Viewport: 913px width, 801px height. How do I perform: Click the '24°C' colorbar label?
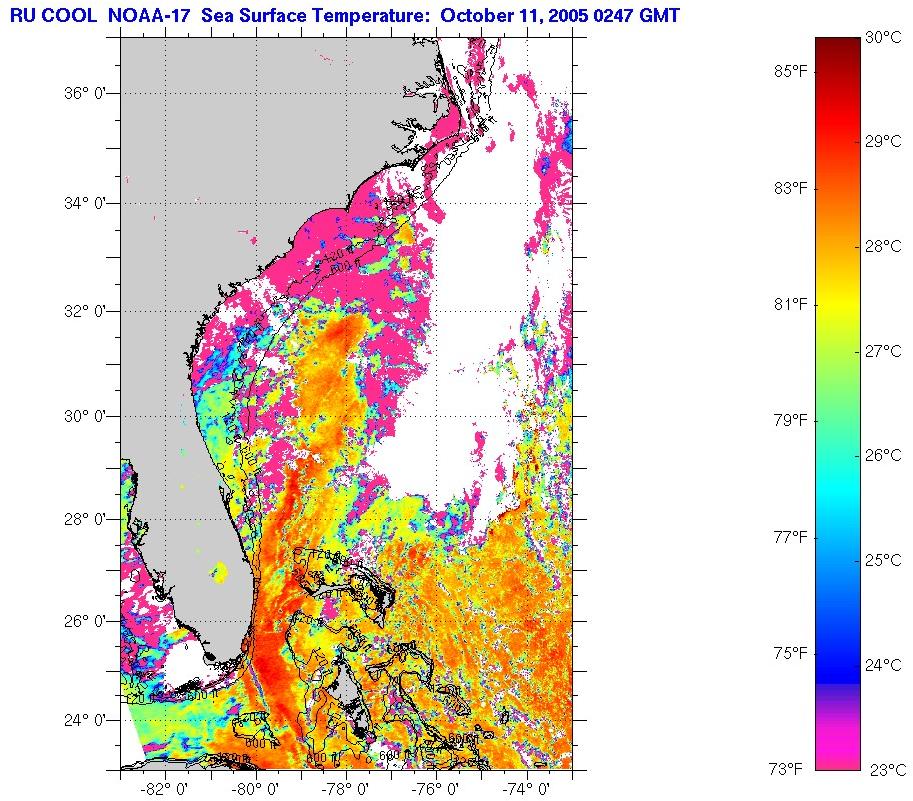[x=883, y=665]
